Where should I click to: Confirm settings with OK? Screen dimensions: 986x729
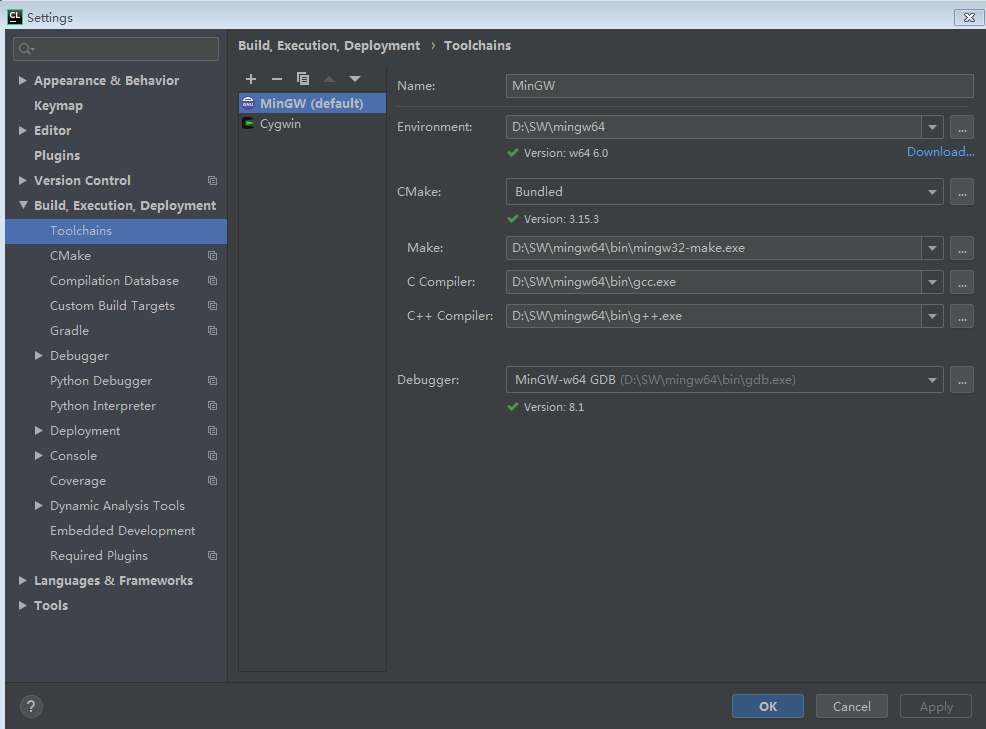point(767,706)
